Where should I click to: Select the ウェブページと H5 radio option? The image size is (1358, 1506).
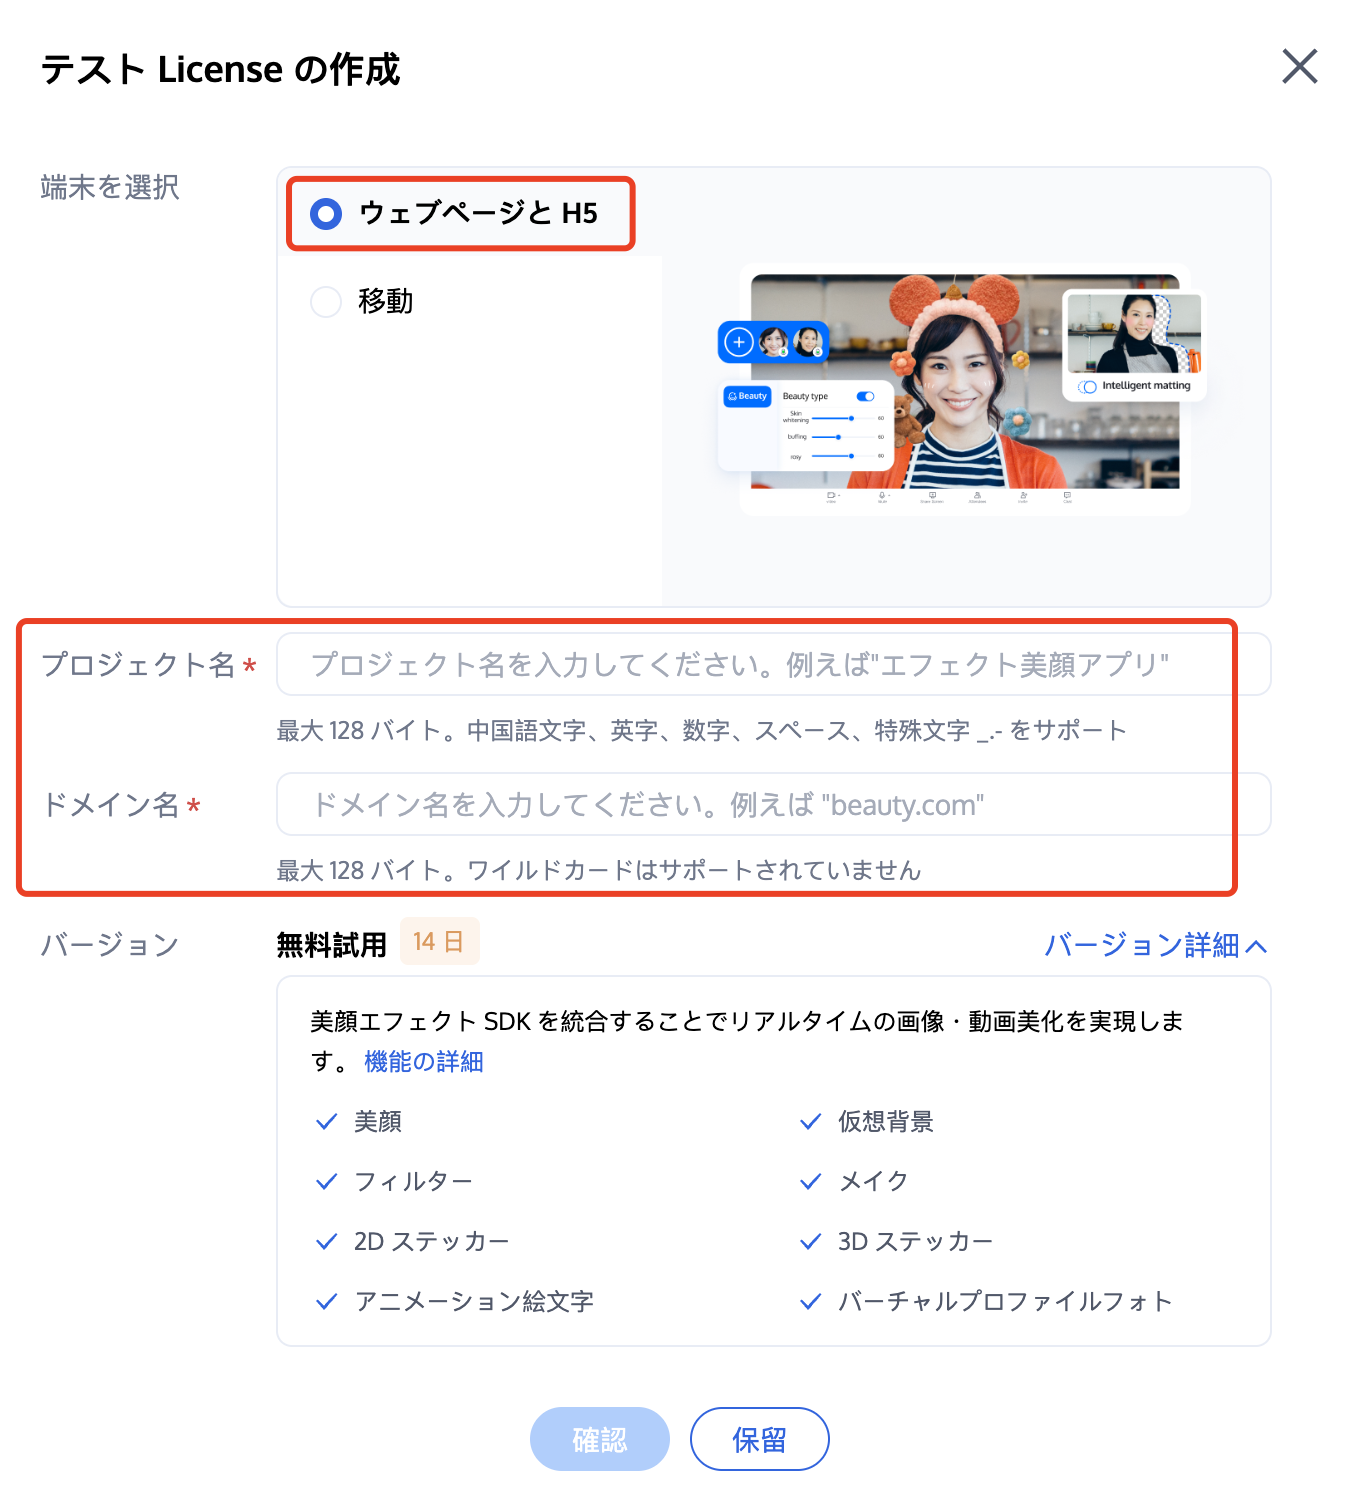[326, 213]
